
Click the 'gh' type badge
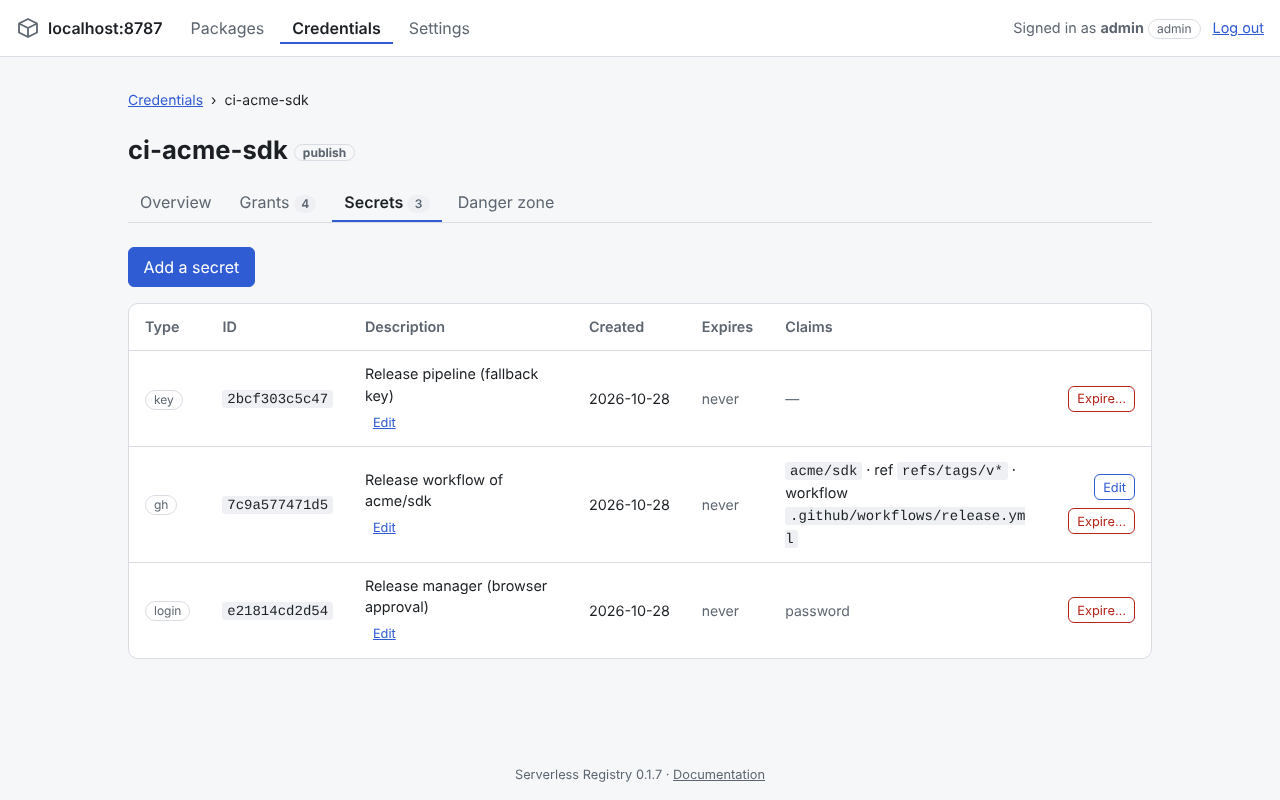[161, 505]
